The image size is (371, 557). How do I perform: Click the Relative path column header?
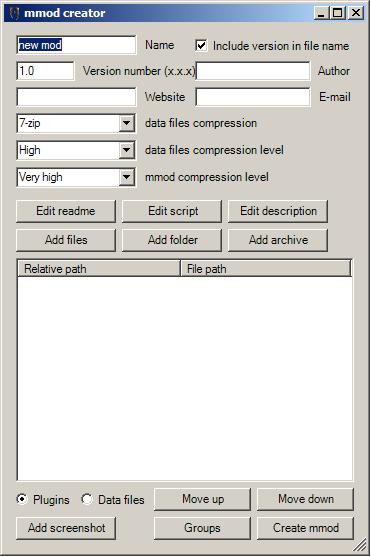point(99,269)
